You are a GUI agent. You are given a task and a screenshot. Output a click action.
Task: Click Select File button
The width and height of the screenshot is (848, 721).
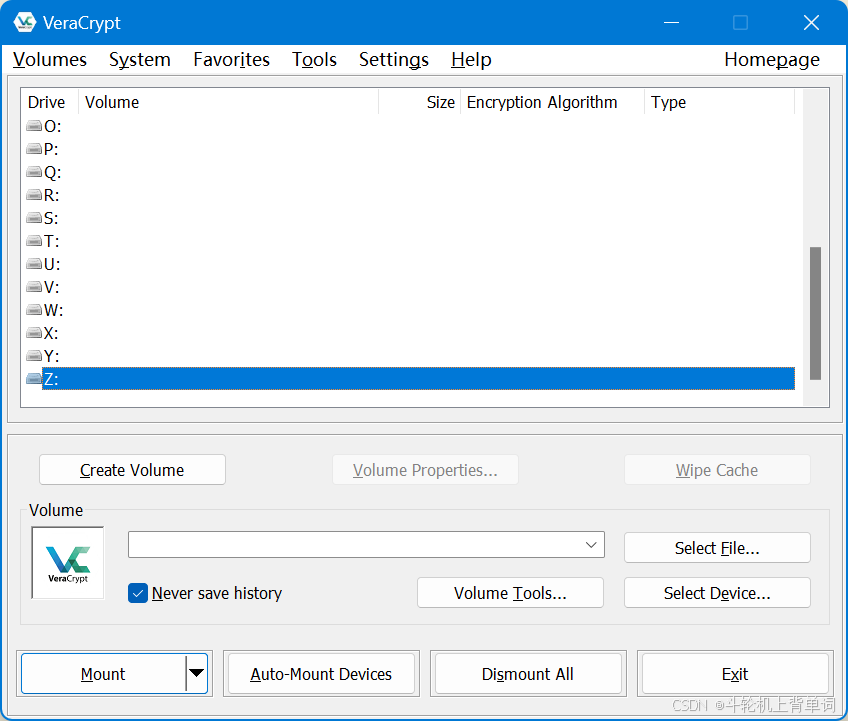[x=717, y=547]
